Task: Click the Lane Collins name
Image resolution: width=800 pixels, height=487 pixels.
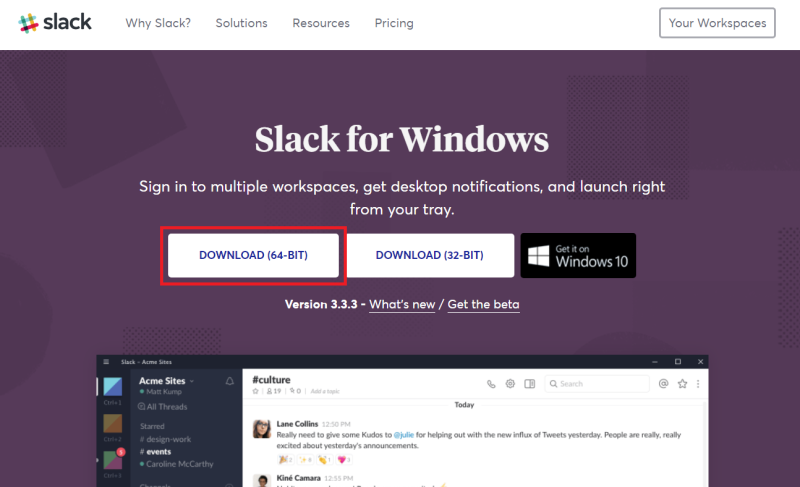Action: [297, 424]
